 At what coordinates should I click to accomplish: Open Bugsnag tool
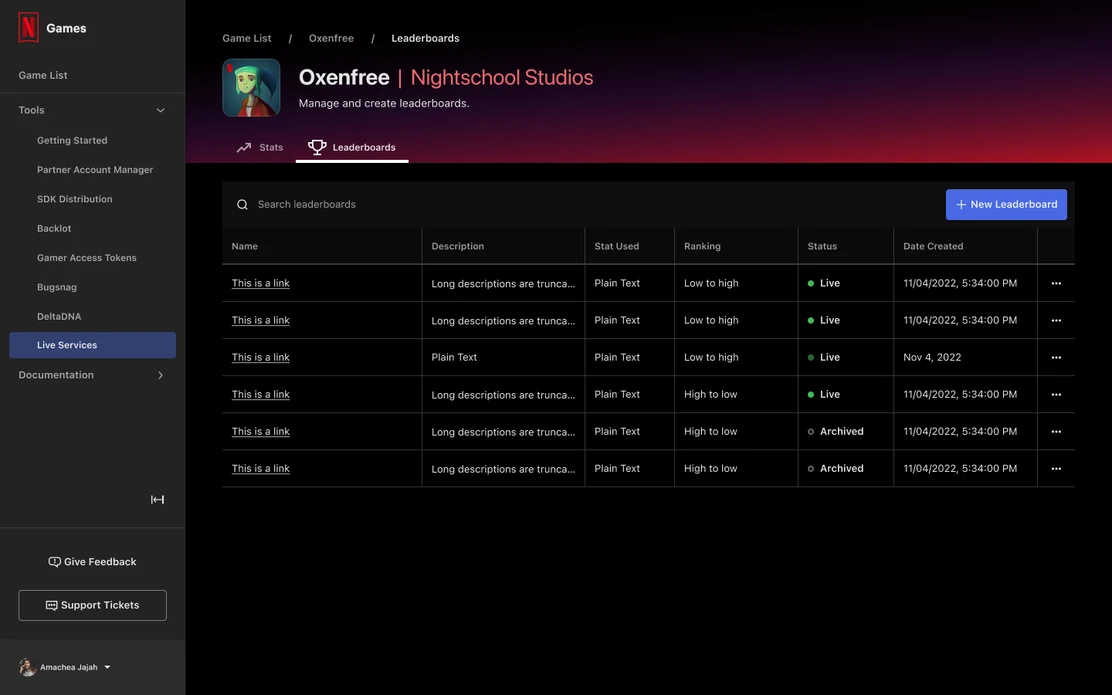pos(57,287)
